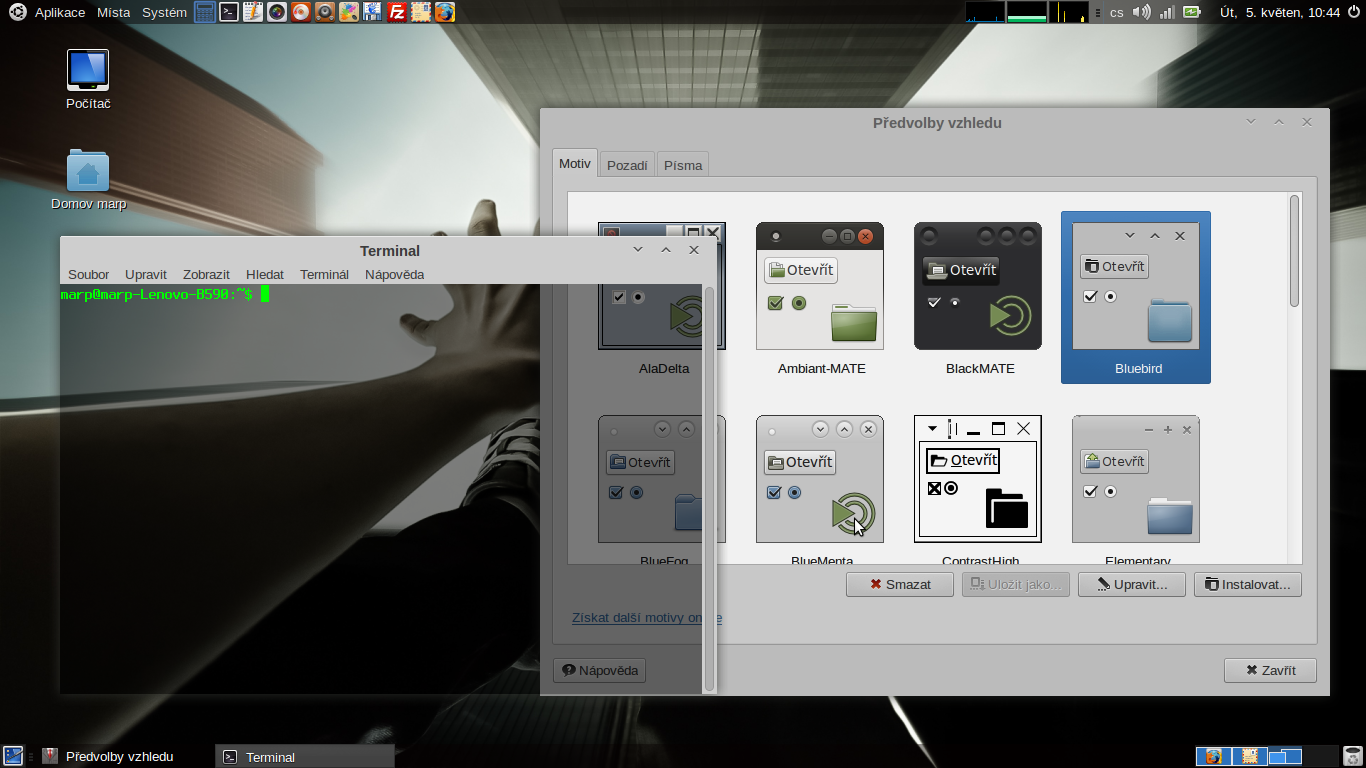Click the show desktop button in bottom panel
Screen dimensions: 1366x768
click(x=13, y=756)
